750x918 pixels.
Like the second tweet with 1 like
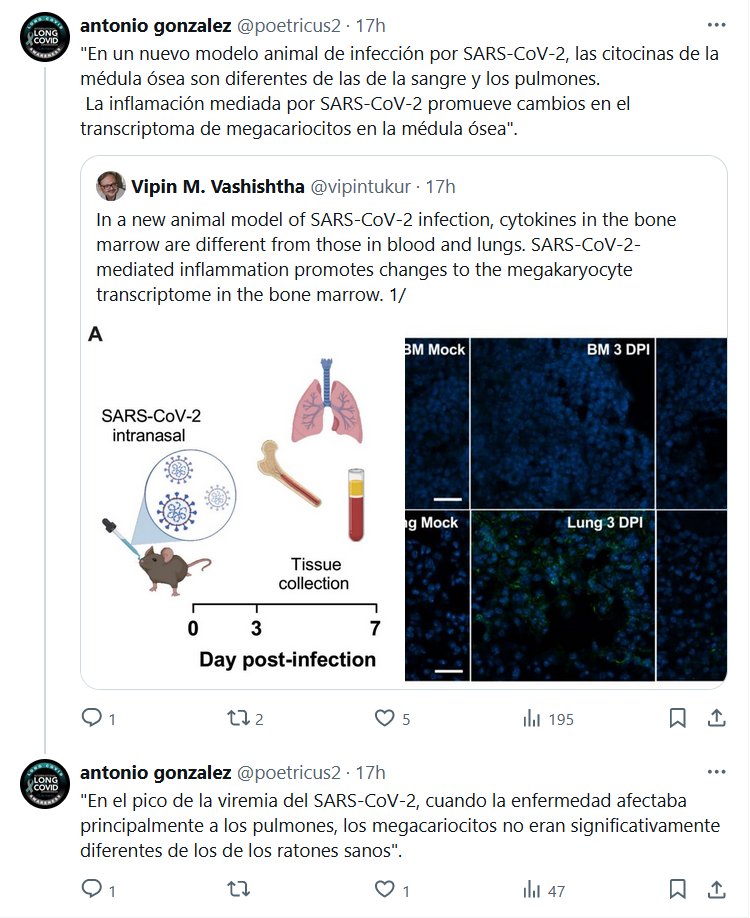pos(385,889)
